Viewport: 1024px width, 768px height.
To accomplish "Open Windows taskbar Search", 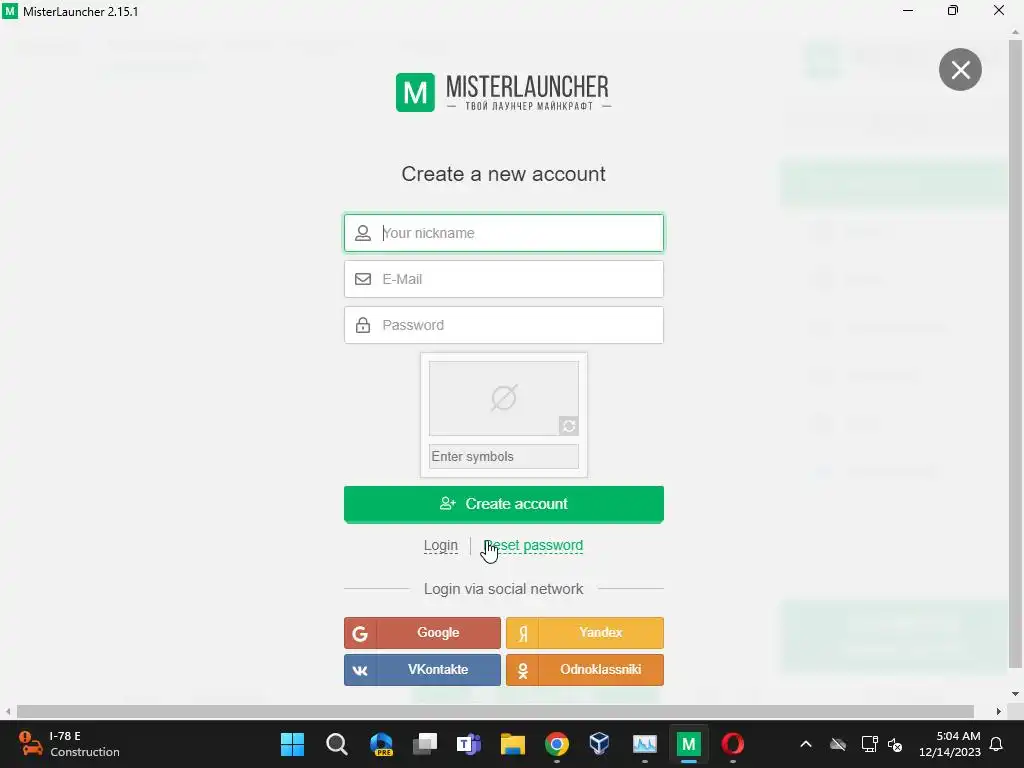I will pos(336,744).
